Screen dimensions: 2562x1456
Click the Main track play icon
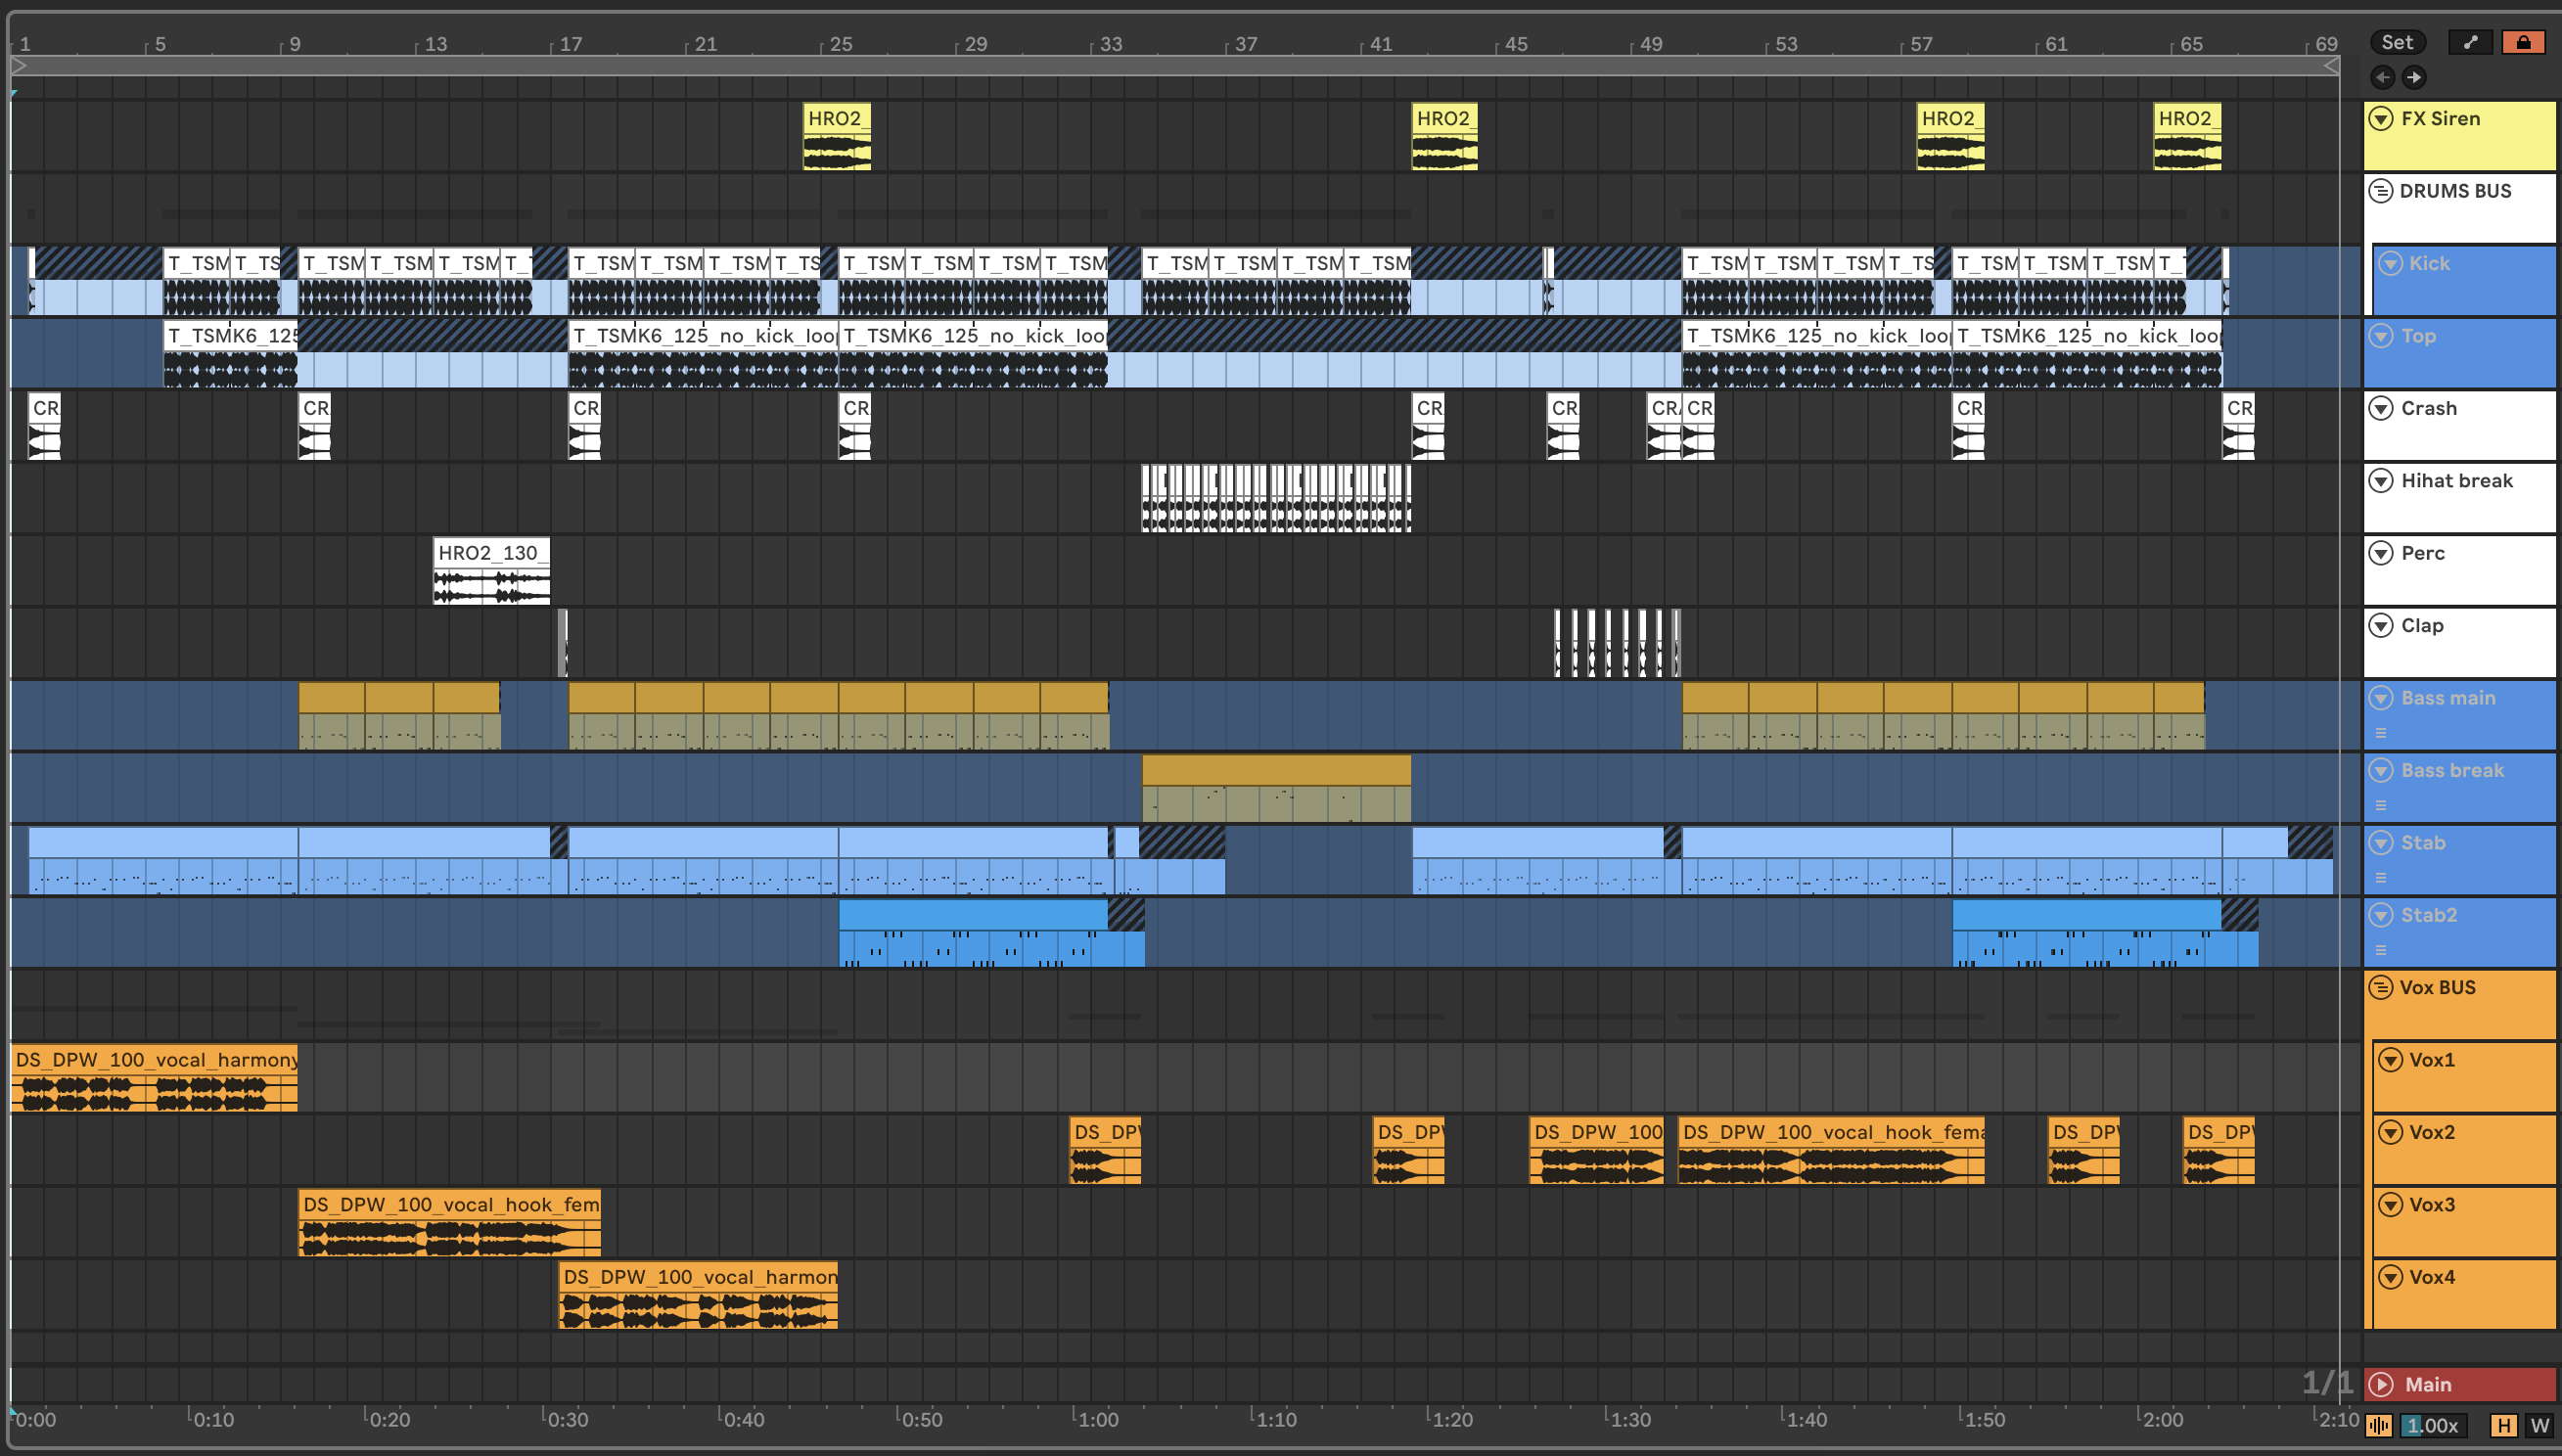pyautogui.click(x=2382, y=1384)
